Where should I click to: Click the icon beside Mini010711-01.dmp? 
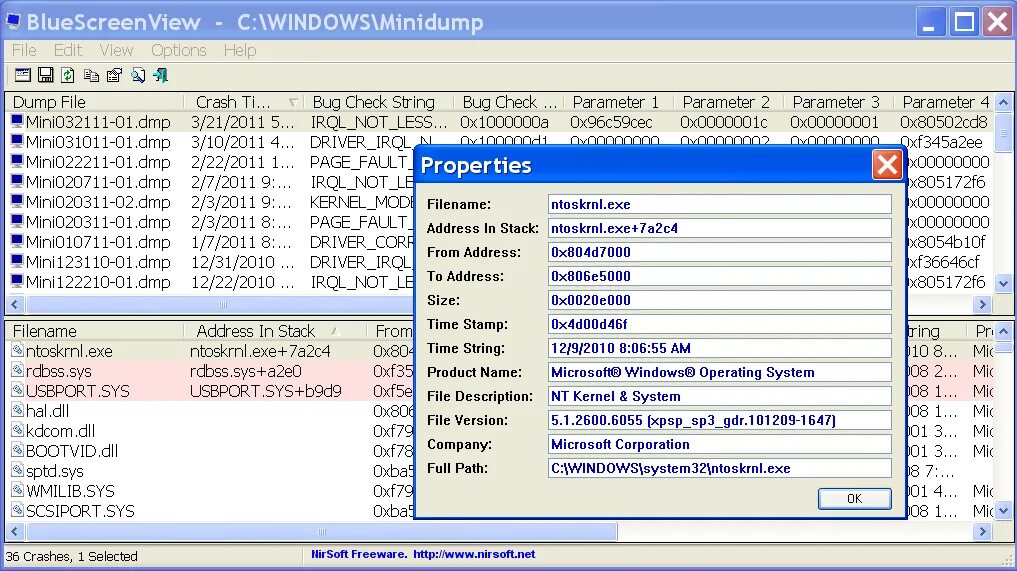[x=17, y=241]
